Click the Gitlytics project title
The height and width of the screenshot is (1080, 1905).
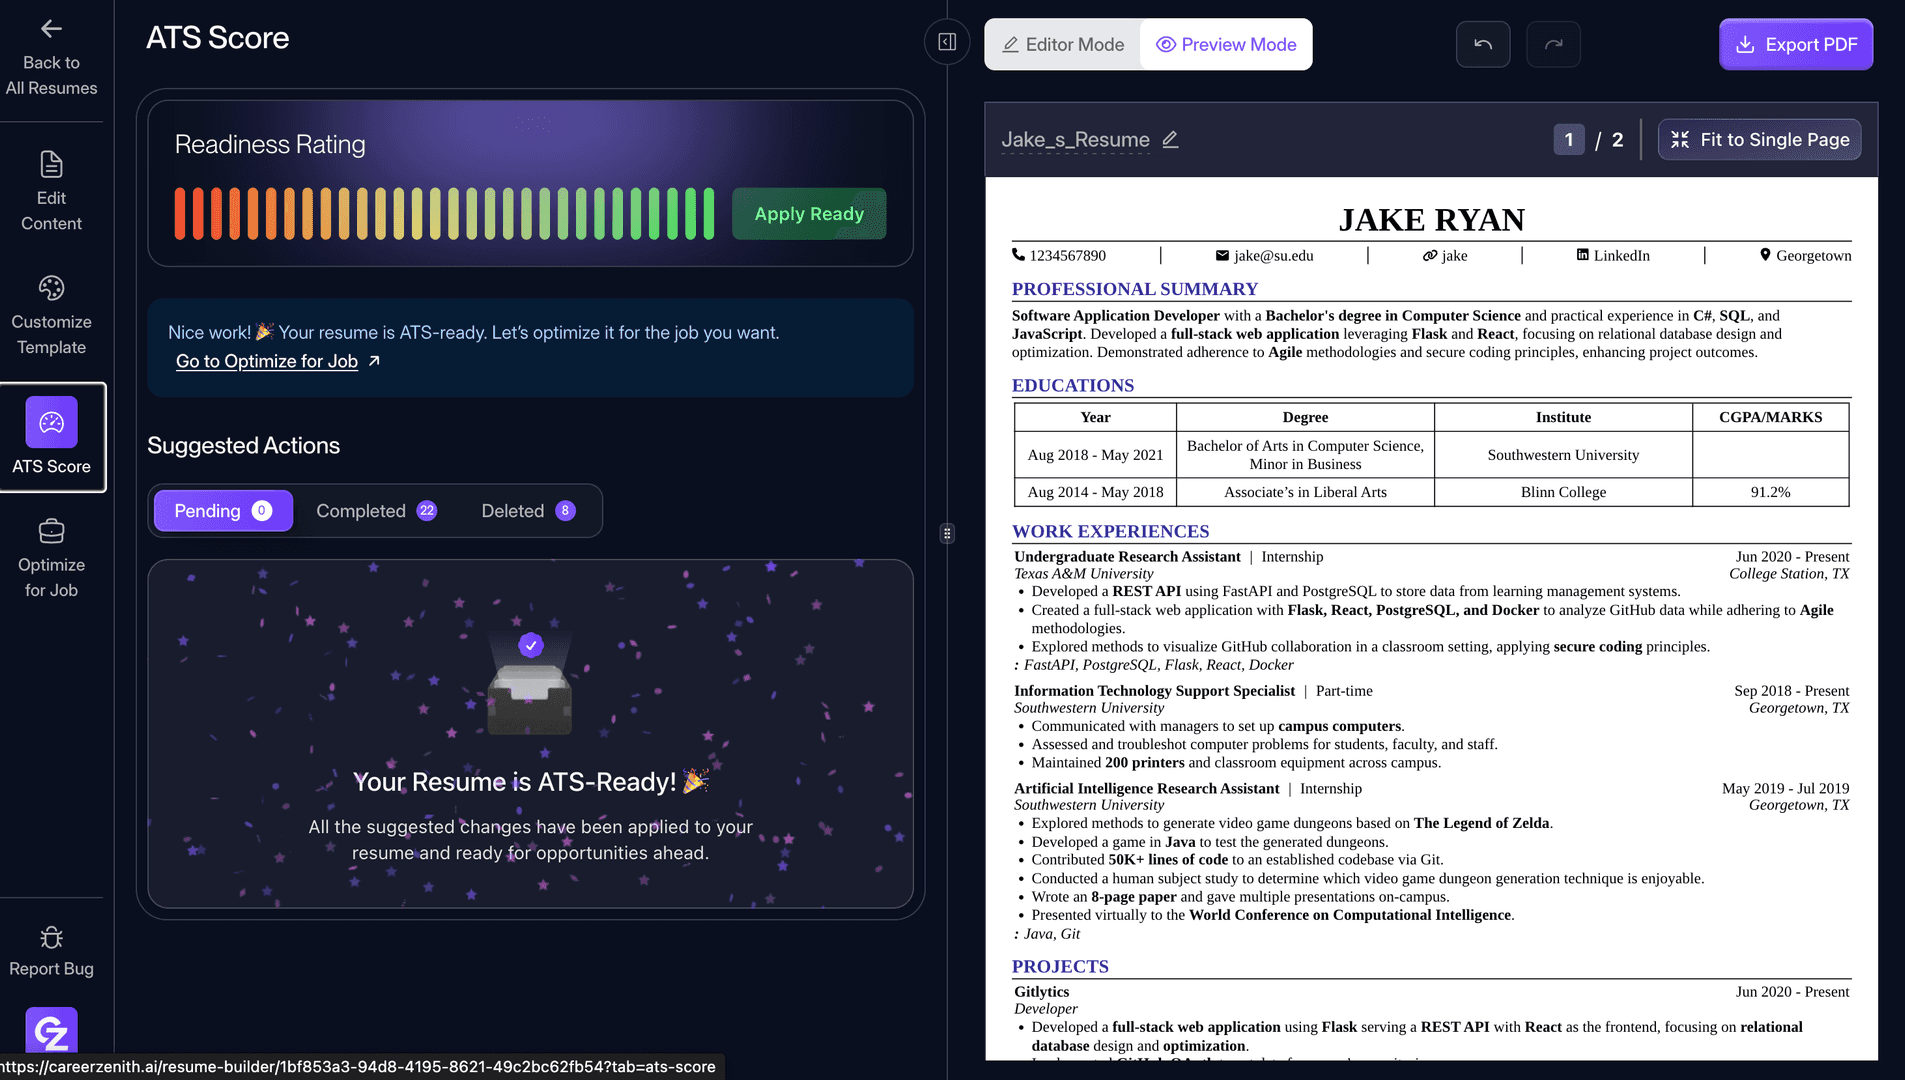tap(1041, 991)
